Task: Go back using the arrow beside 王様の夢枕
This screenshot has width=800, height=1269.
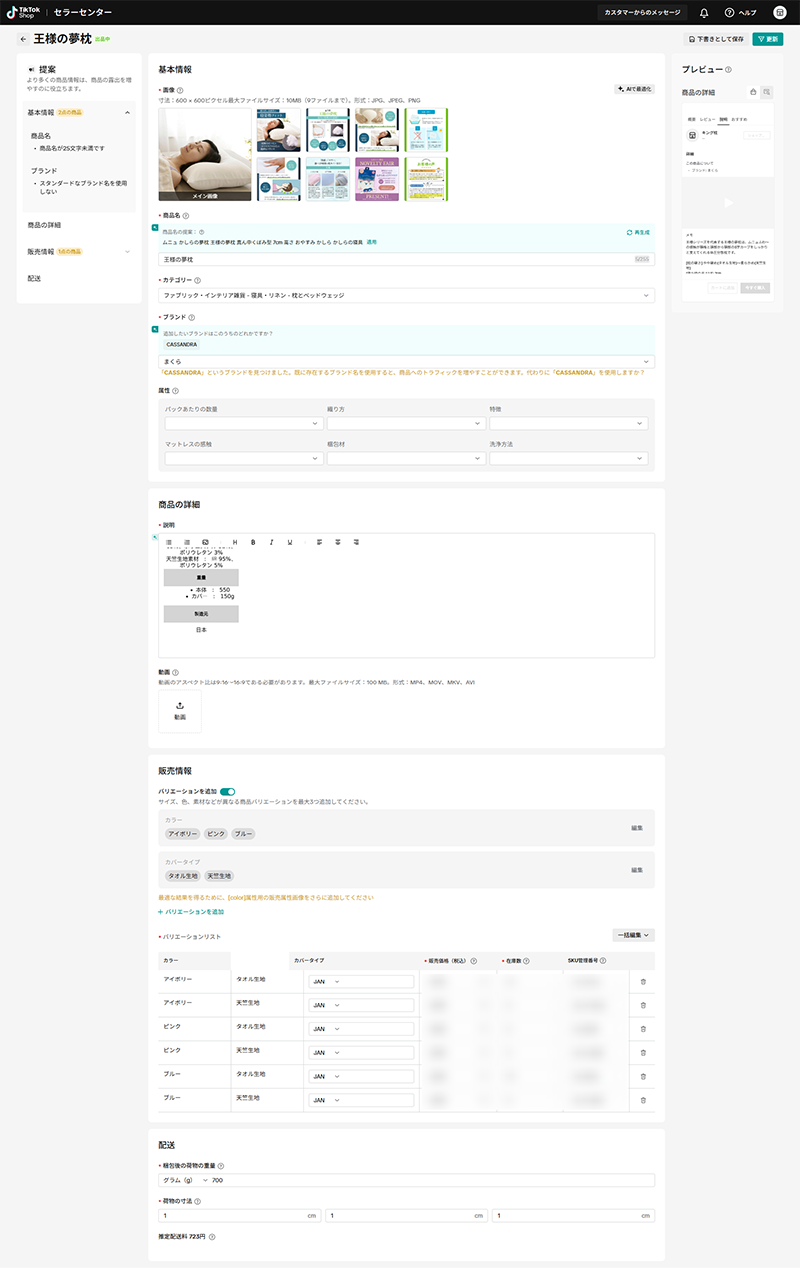Action: click(23, 39)
